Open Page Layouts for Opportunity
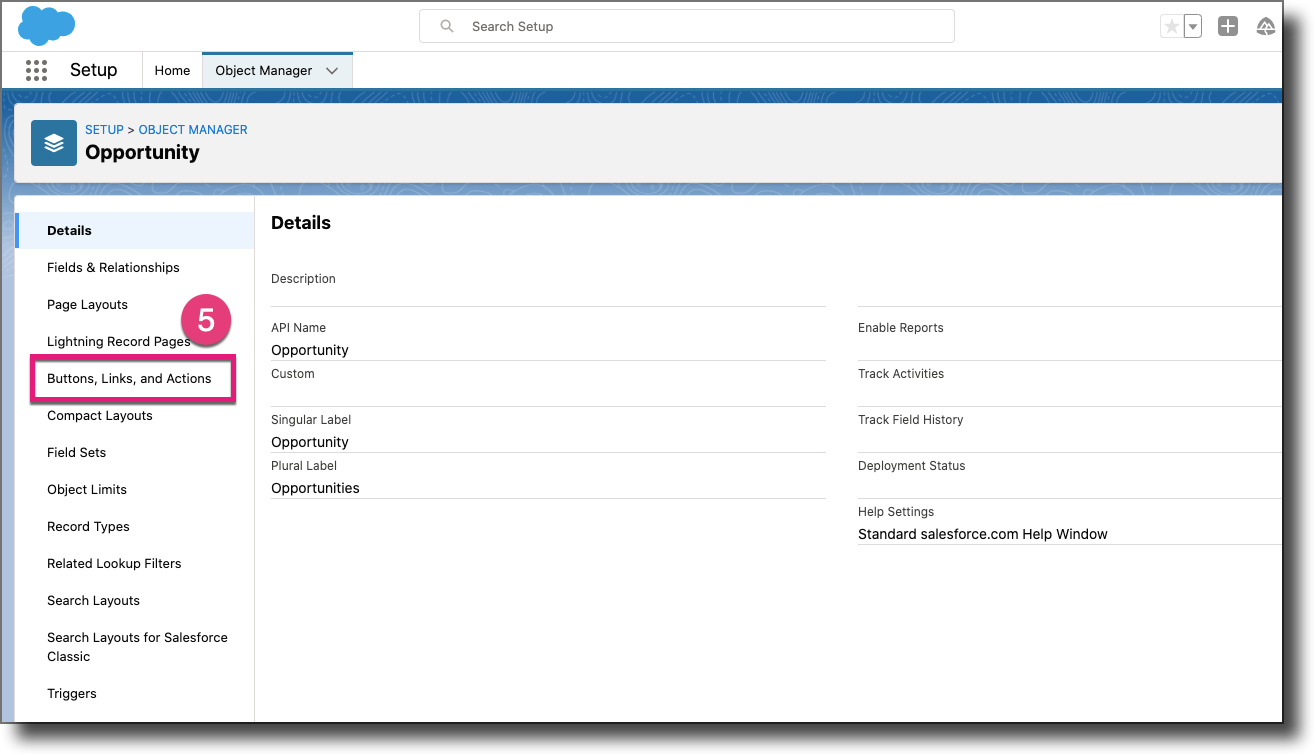Screen dimensions: 1316x756 87,304
